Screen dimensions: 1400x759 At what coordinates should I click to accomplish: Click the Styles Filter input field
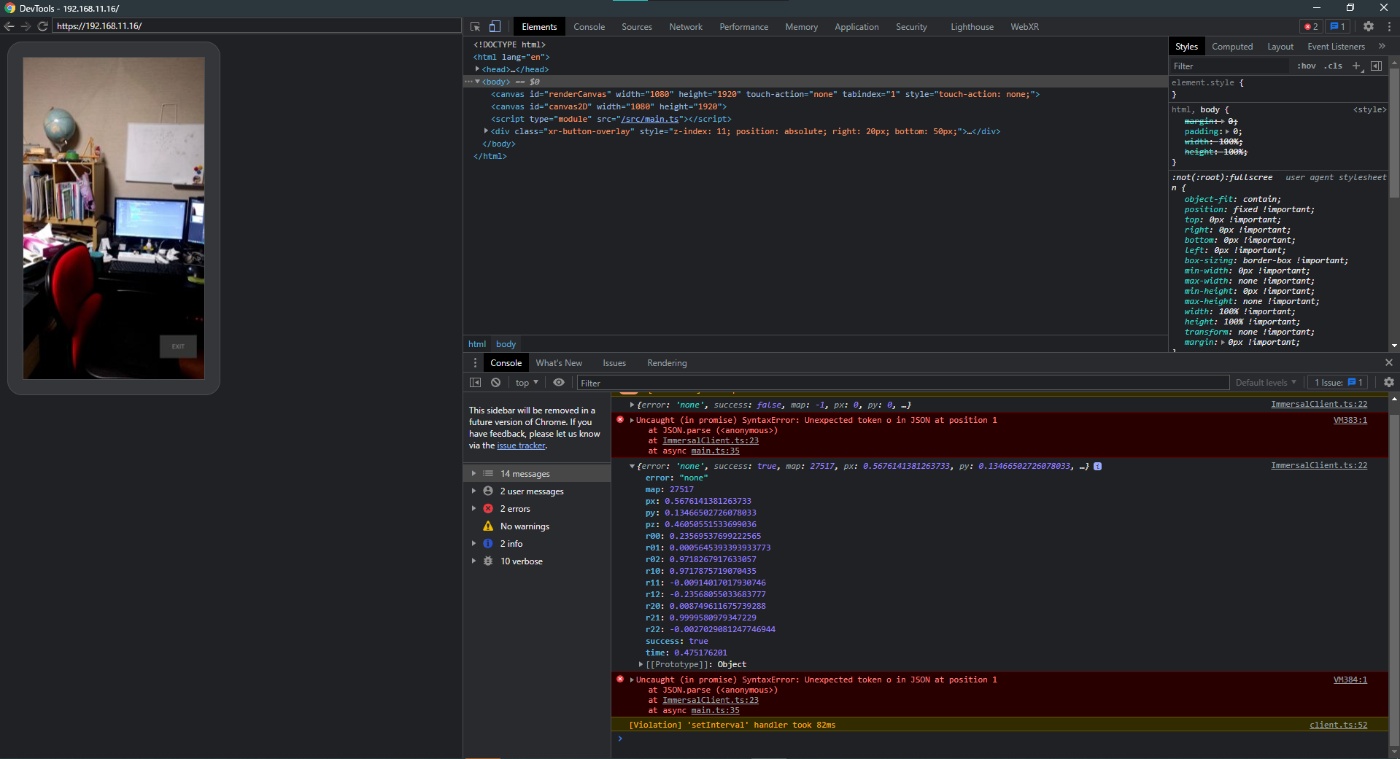coord(1229,66)
